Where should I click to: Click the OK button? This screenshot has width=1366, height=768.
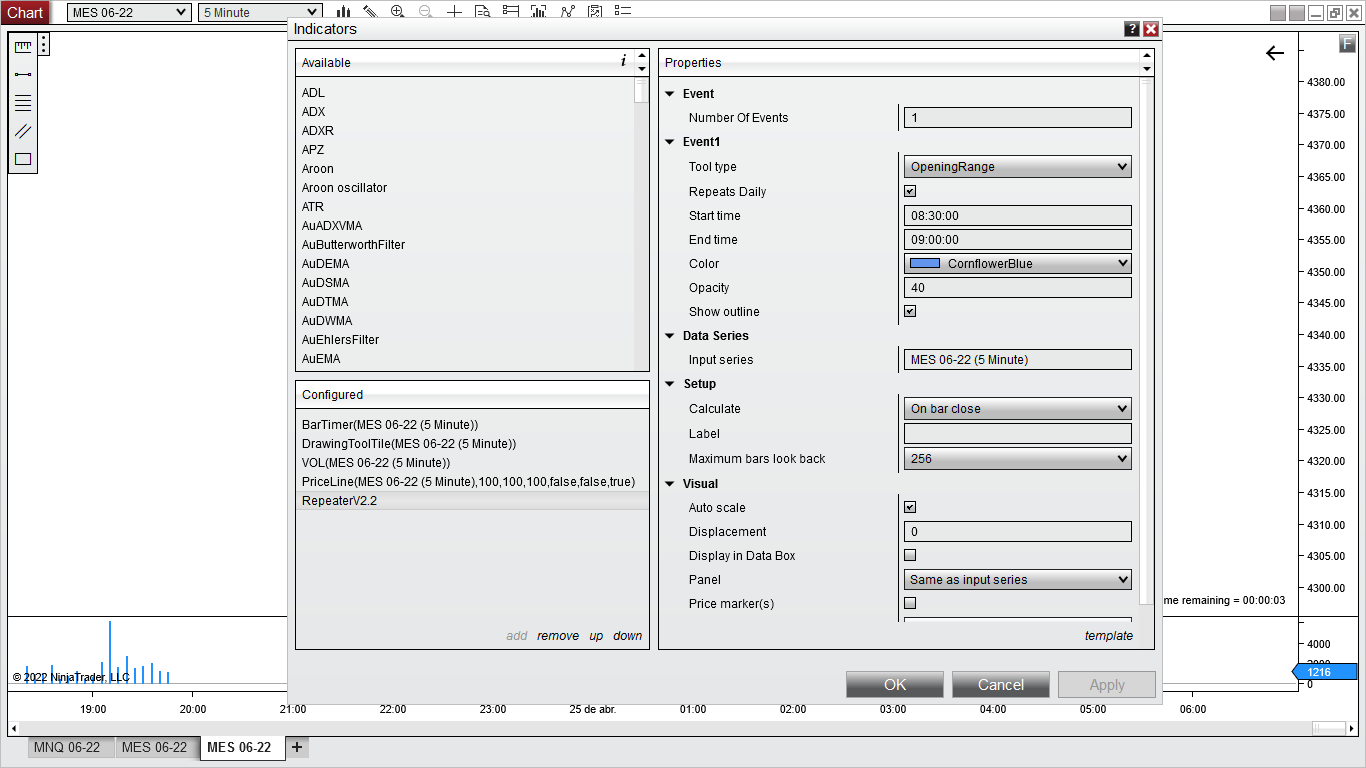[895, 685]
